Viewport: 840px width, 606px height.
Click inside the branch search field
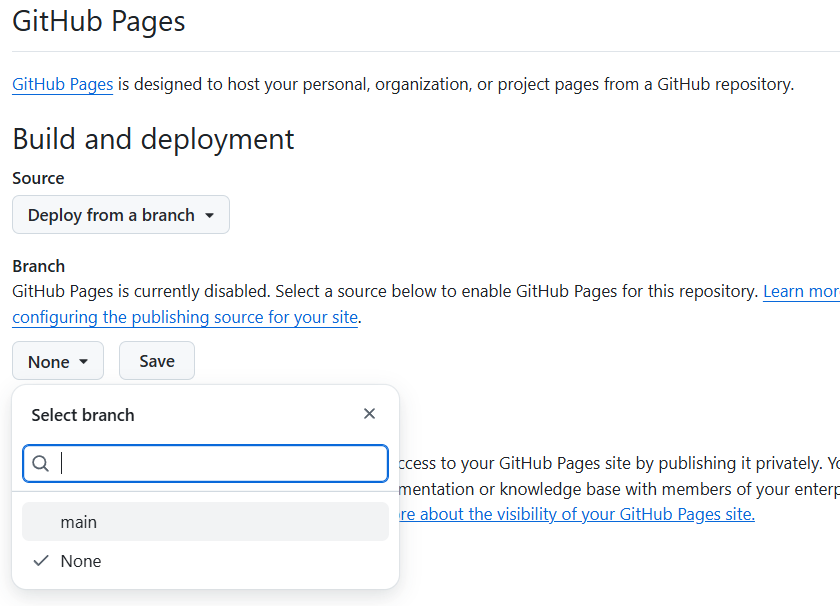[x=205, y=463]
